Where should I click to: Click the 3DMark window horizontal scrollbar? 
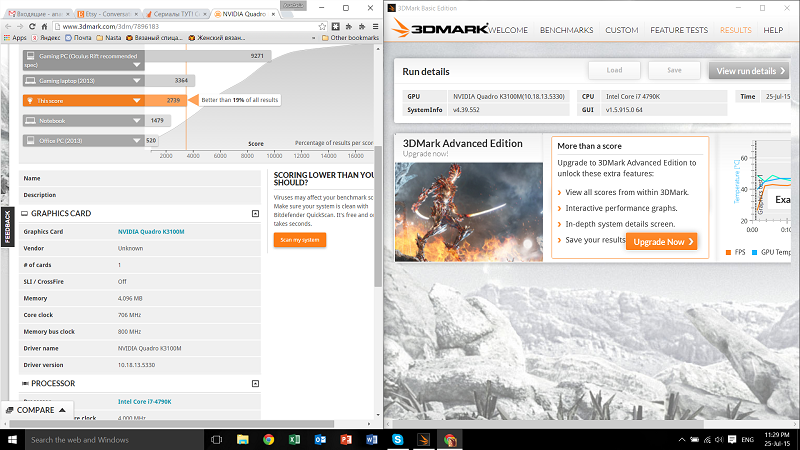(x=548, y=424)
